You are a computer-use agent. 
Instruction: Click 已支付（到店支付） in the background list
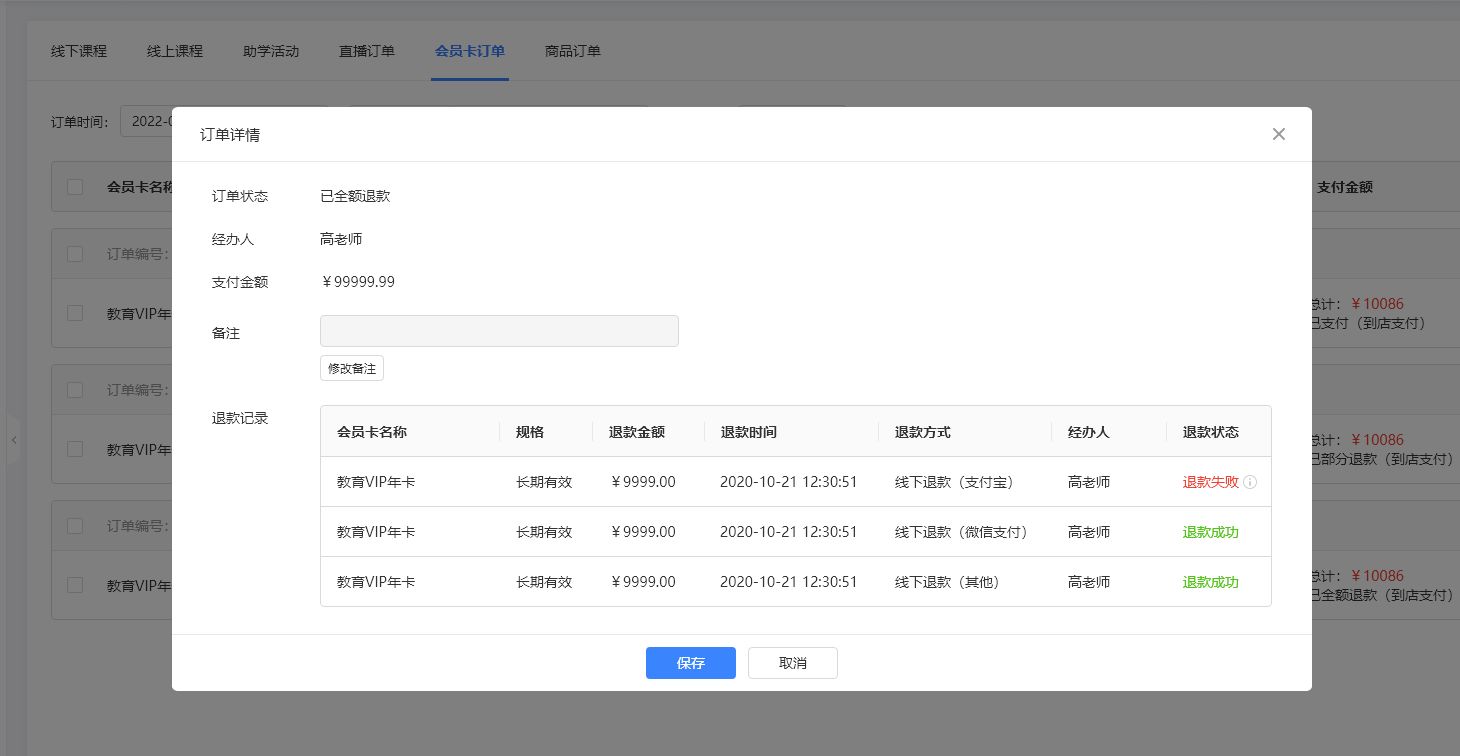point(1368,323)
